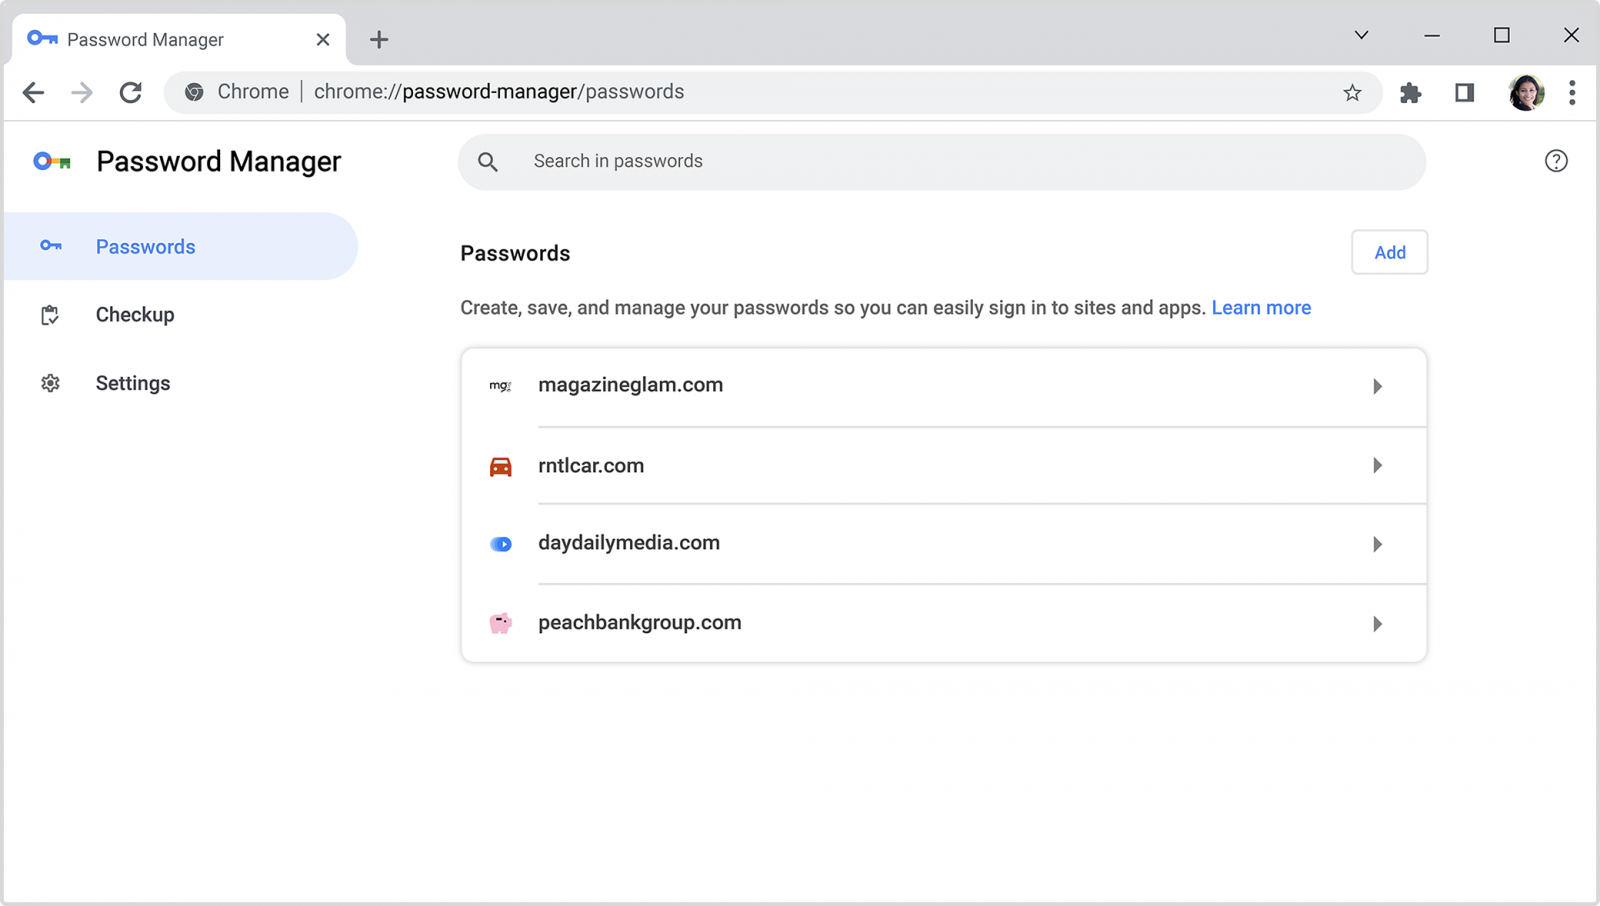Screen dimensions: 1600x906
Task: Expand the peachbankgroup.com entry
Action: pyautogui.click(x=1377, y=623)
